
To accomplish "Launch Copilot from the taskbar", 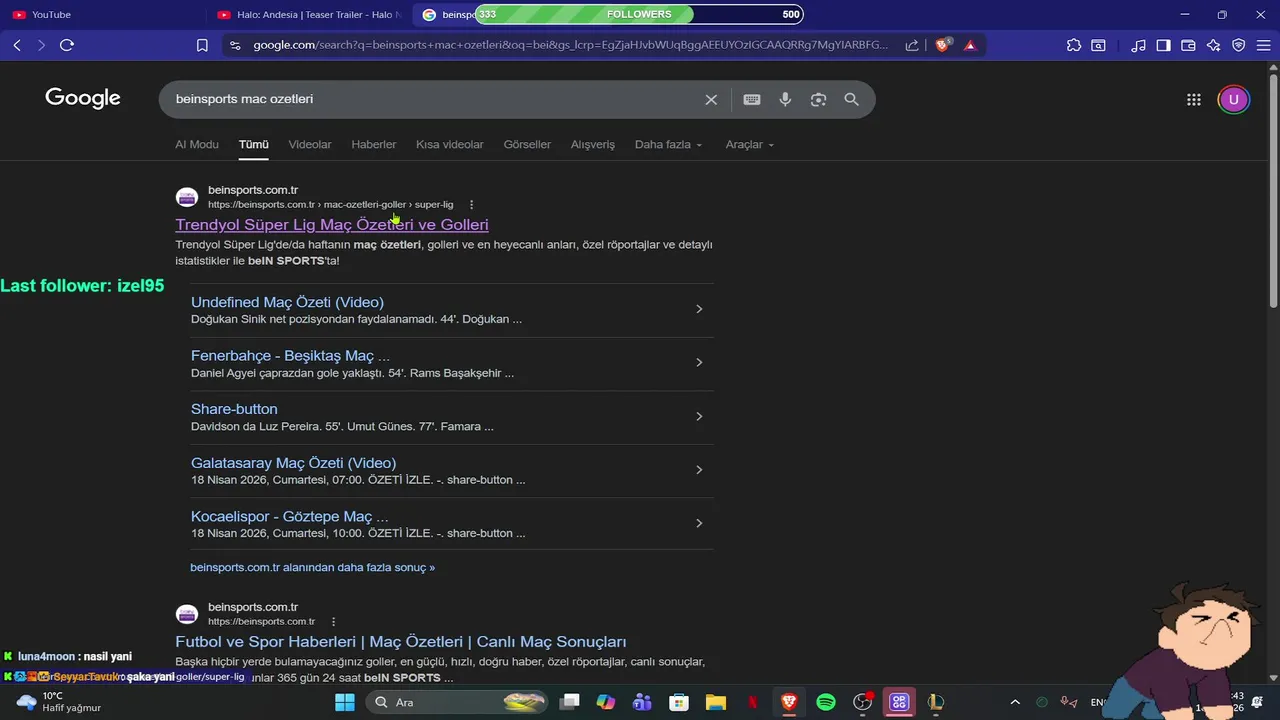I will coord(606,702).
